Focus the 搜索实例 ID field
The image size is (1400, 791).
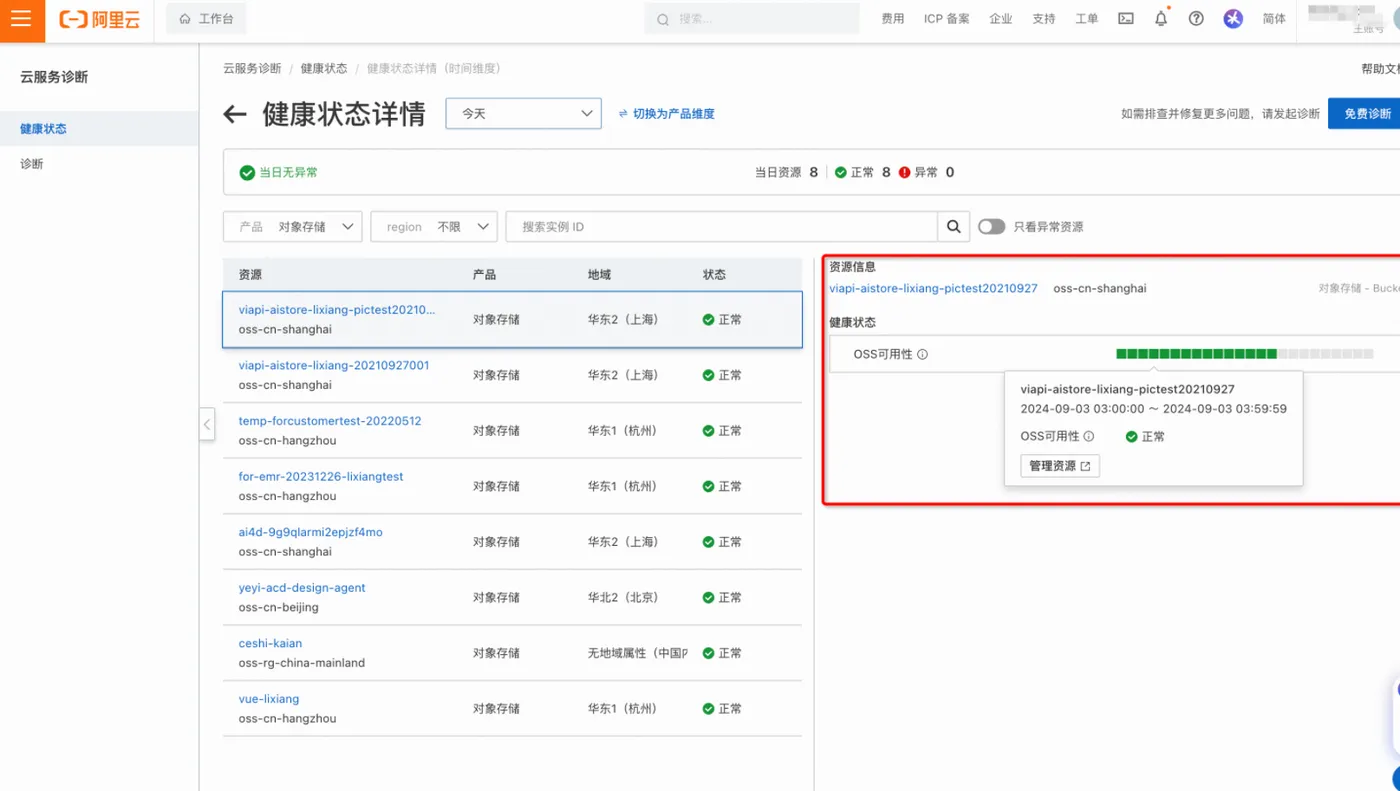pos(721,227)
